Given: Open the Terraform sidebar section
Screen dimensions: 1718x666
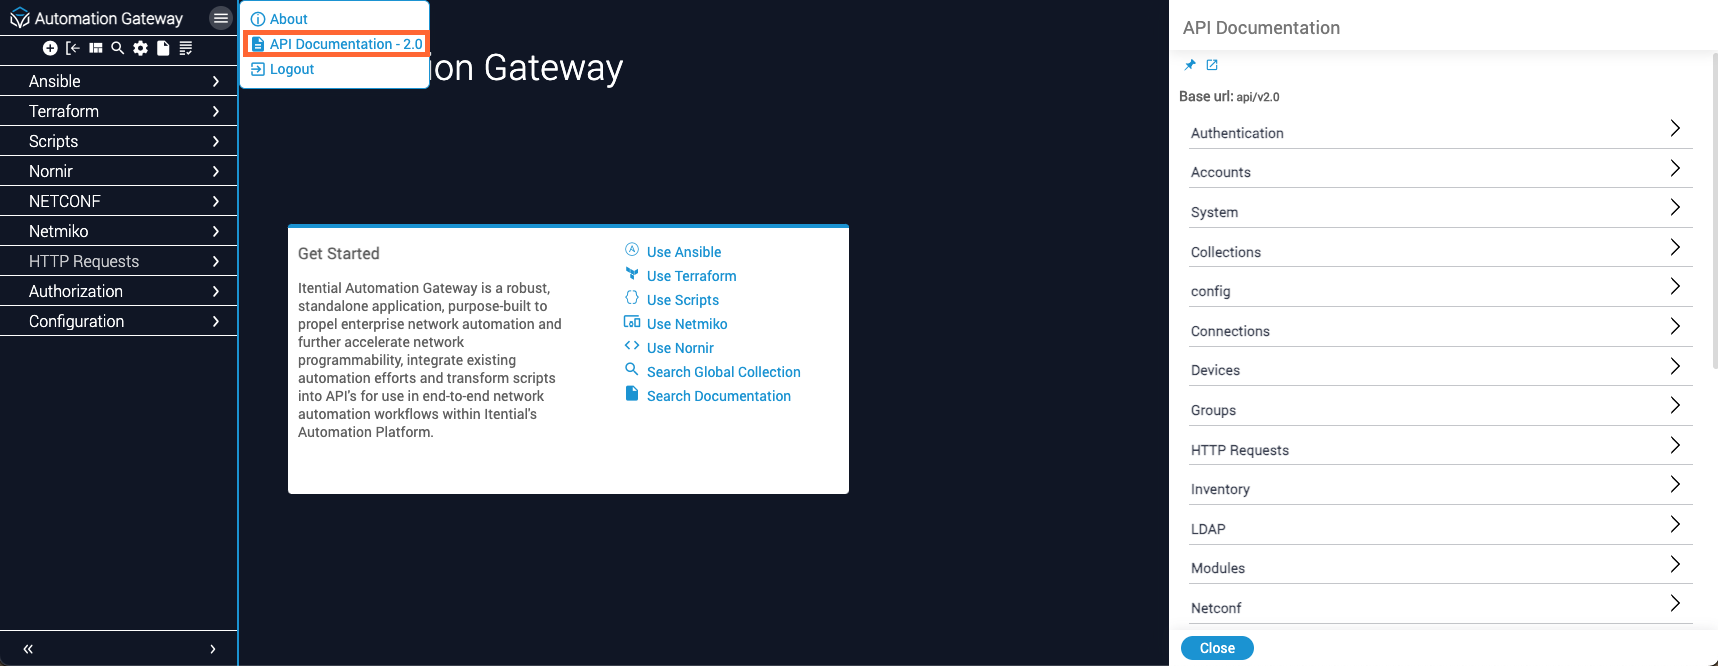Looking at the screenshot, I should click(119, 111).
